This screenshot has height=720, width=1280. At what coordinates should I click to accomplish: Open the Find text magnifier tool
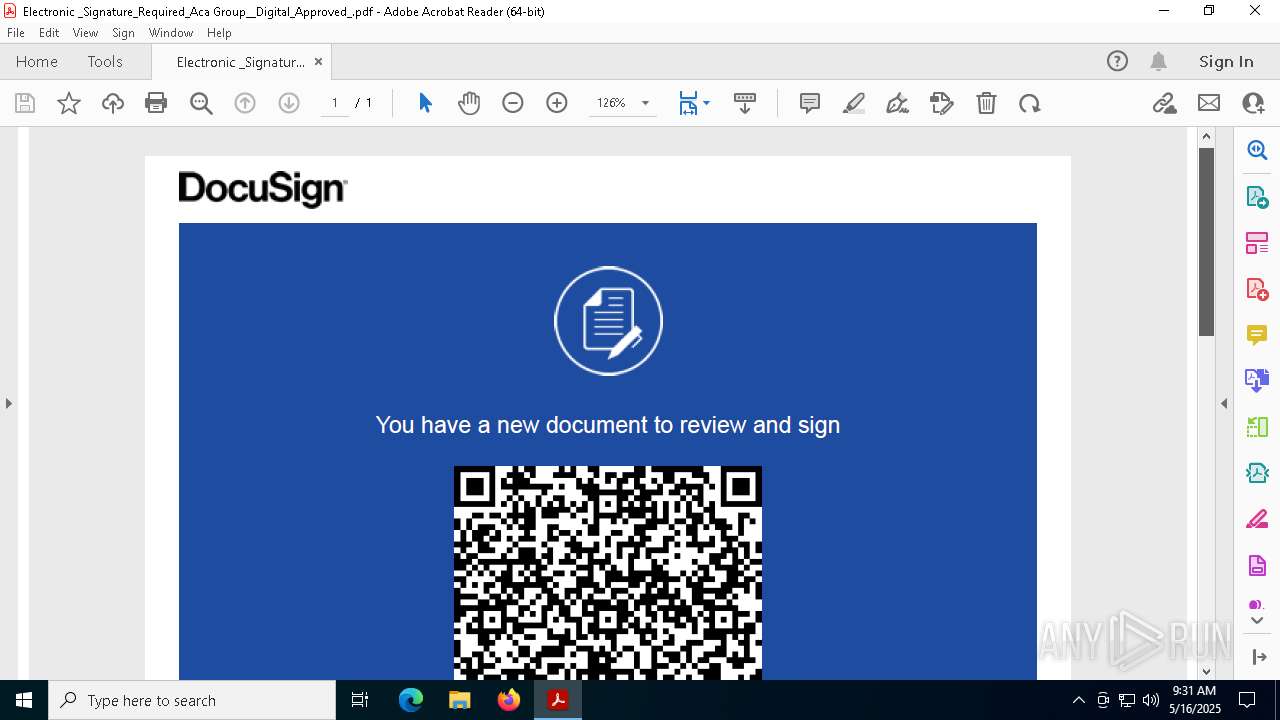tap(201, 103)
